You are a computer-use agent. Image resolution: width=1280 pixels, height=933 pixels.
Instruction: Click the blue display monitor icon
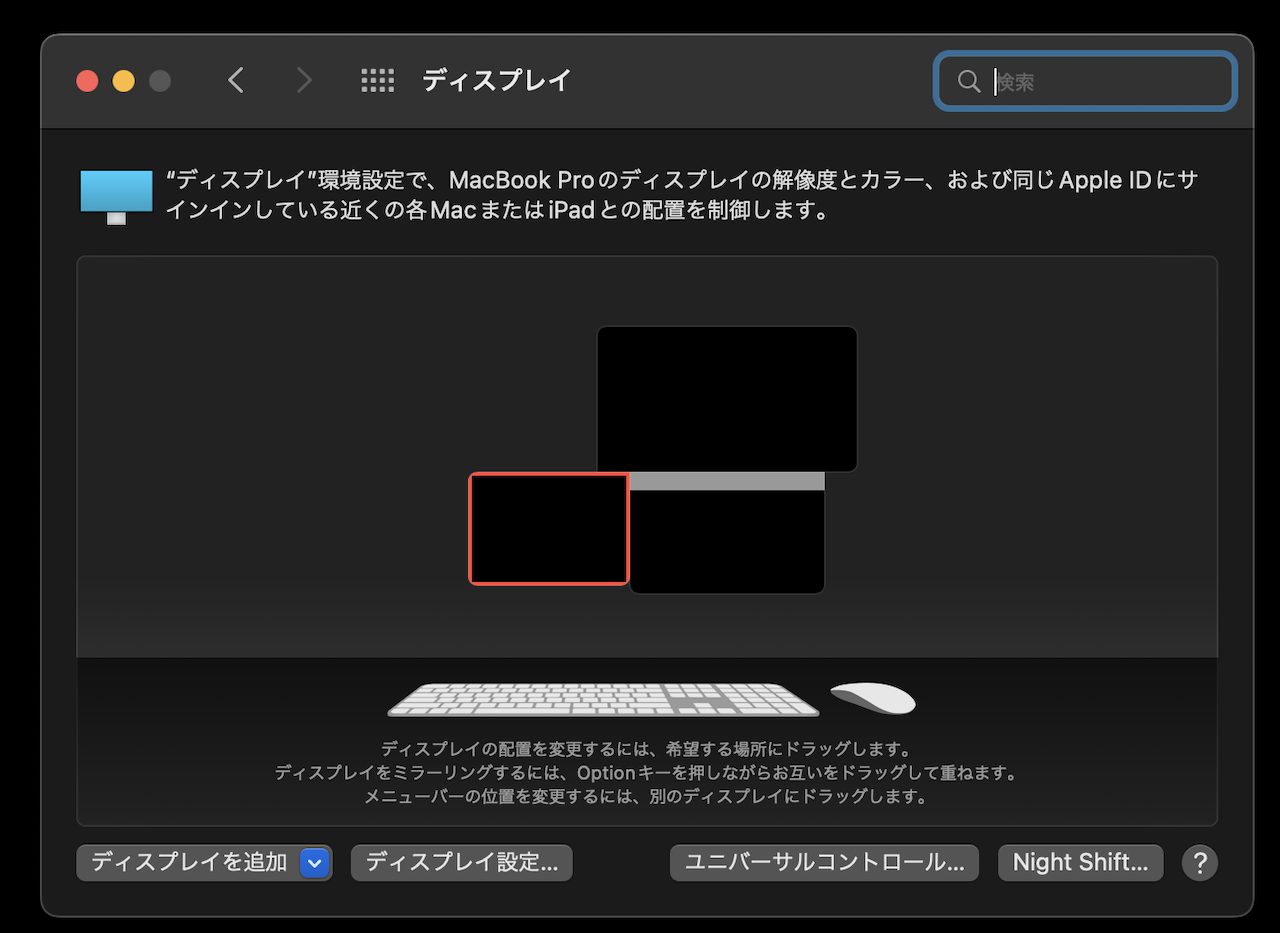[117, 196]
